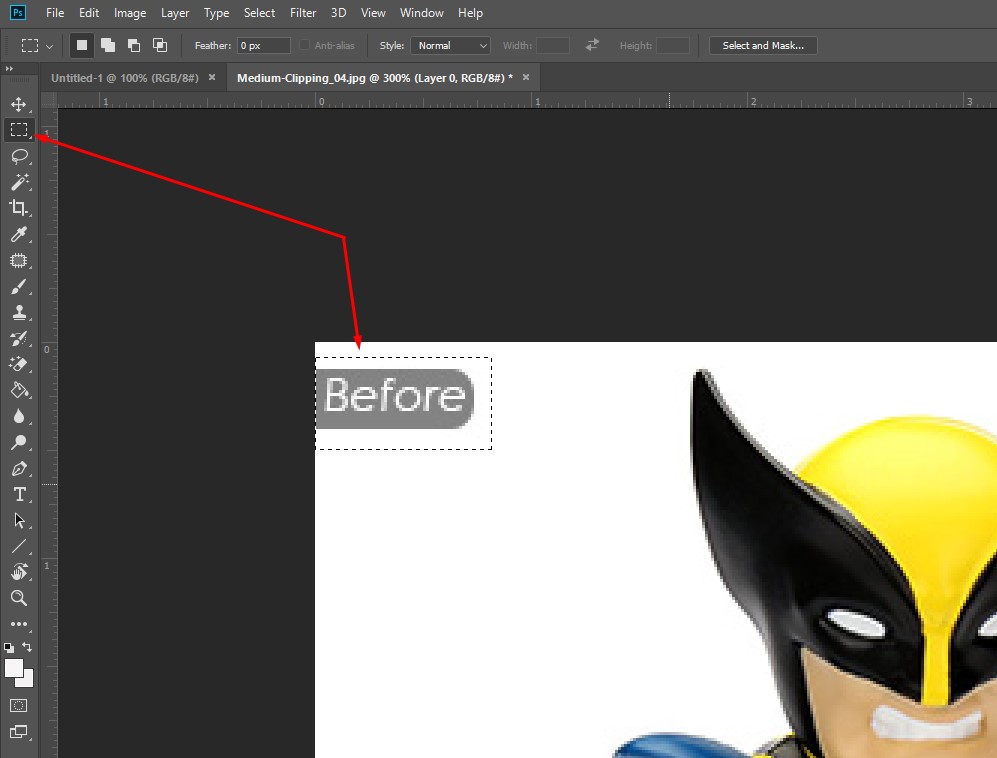The height and width of the screenshot is (758, 997).
Task: Expand the toolbar double-arrow collapse control
Action: tap(9, 69)
